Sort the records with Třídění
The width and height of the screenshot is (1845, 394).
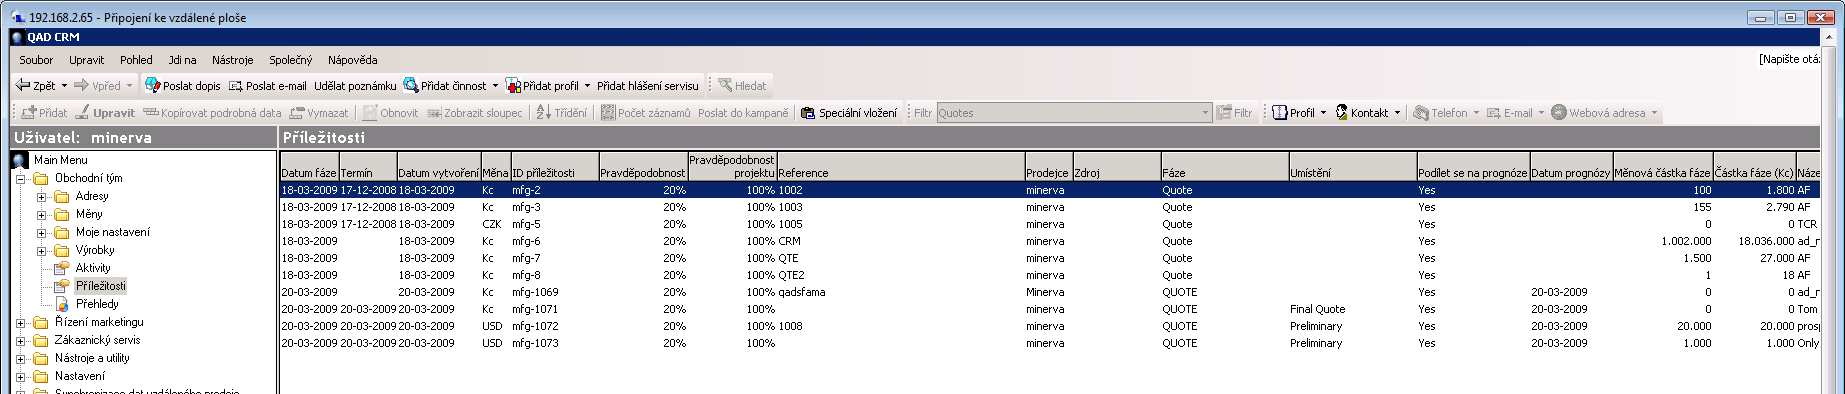(x=562, y=113)
